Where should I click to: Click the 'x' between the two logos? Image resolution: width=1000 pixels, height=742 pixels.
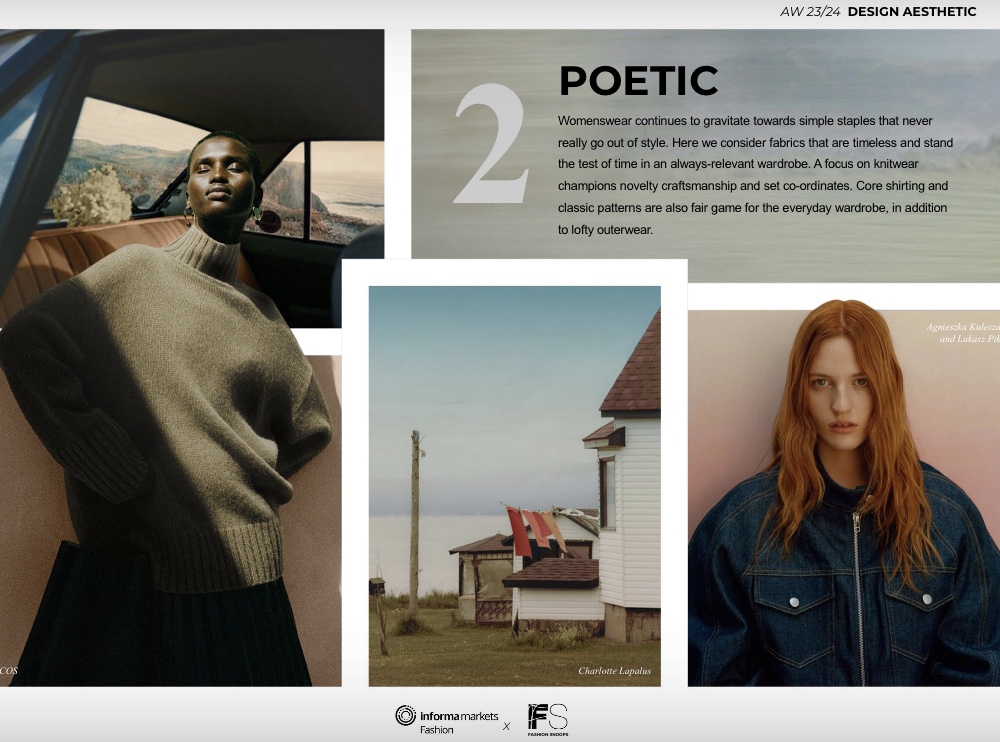(x=506, y=726)
